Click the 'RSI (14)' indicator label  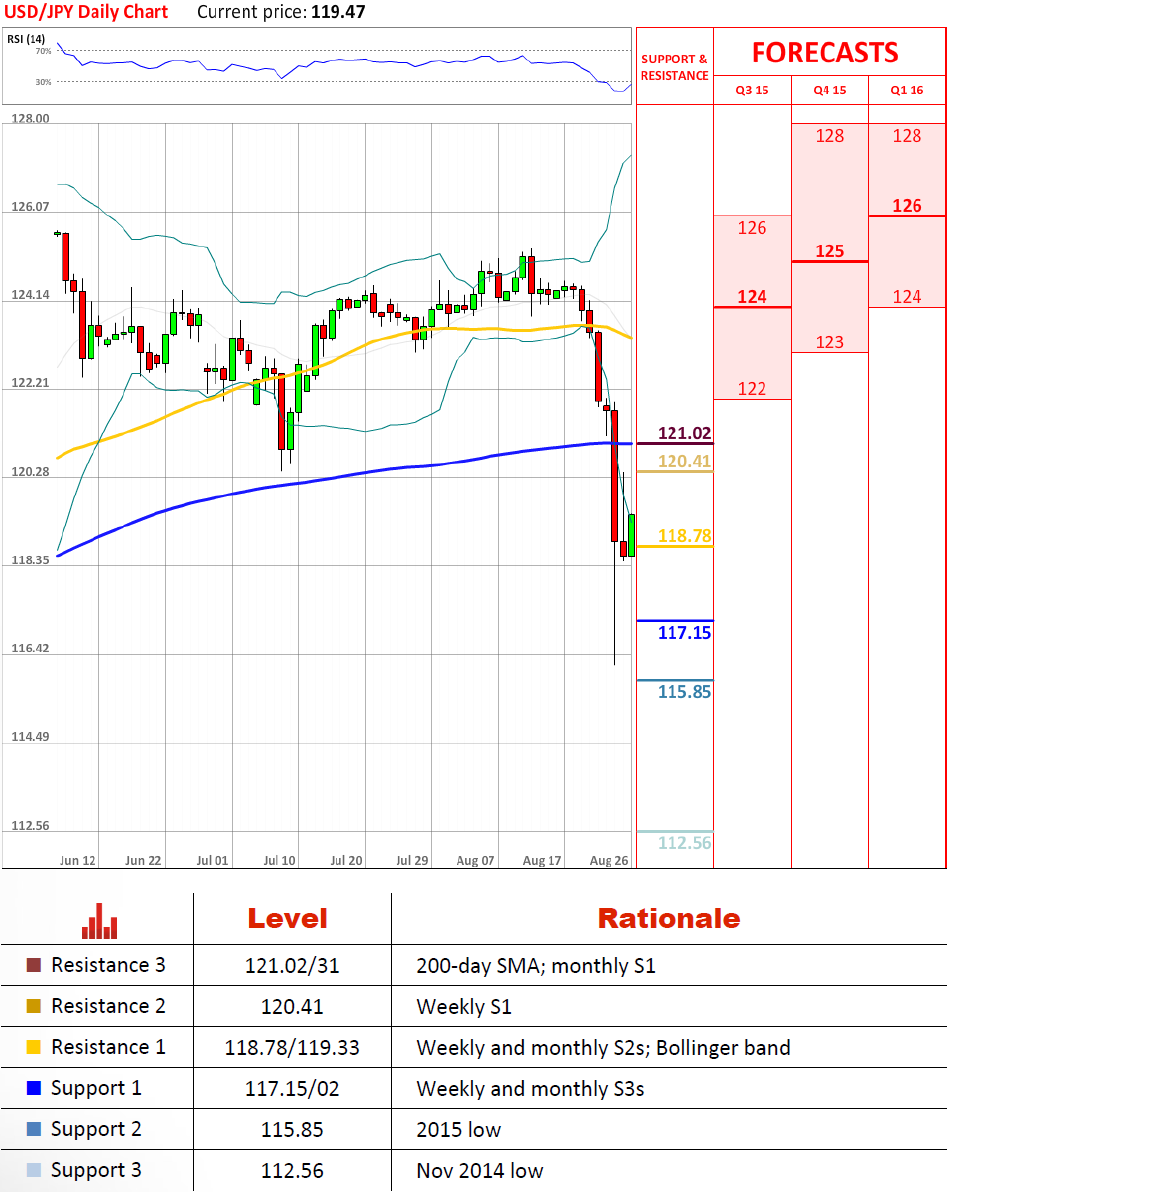pyautogui.click(x=26, y=39)
